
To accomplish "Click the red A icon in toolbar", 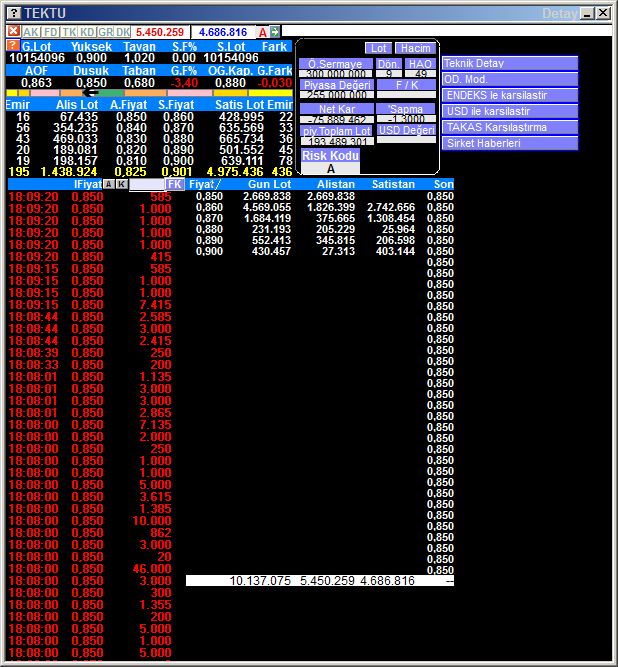I will point(262,32).
